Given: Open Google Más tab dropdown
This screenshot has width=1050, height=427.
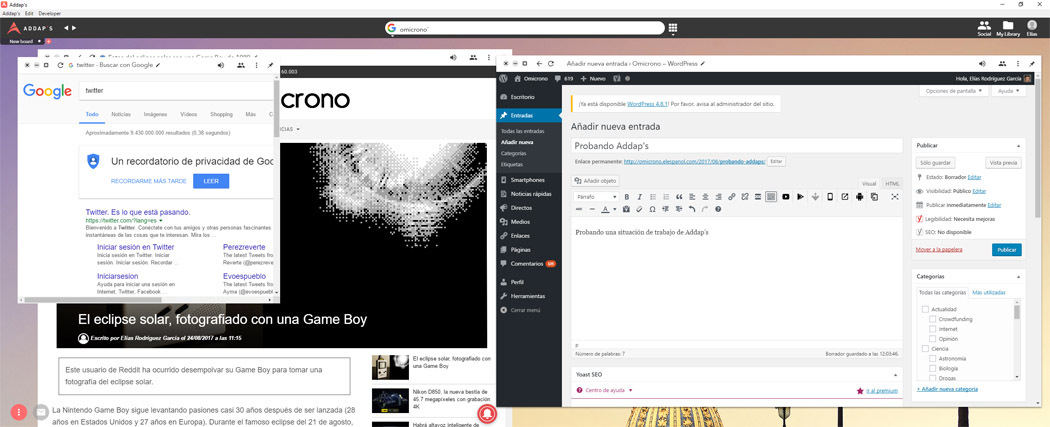Looking at the screenshot, I should coord(250,114).
